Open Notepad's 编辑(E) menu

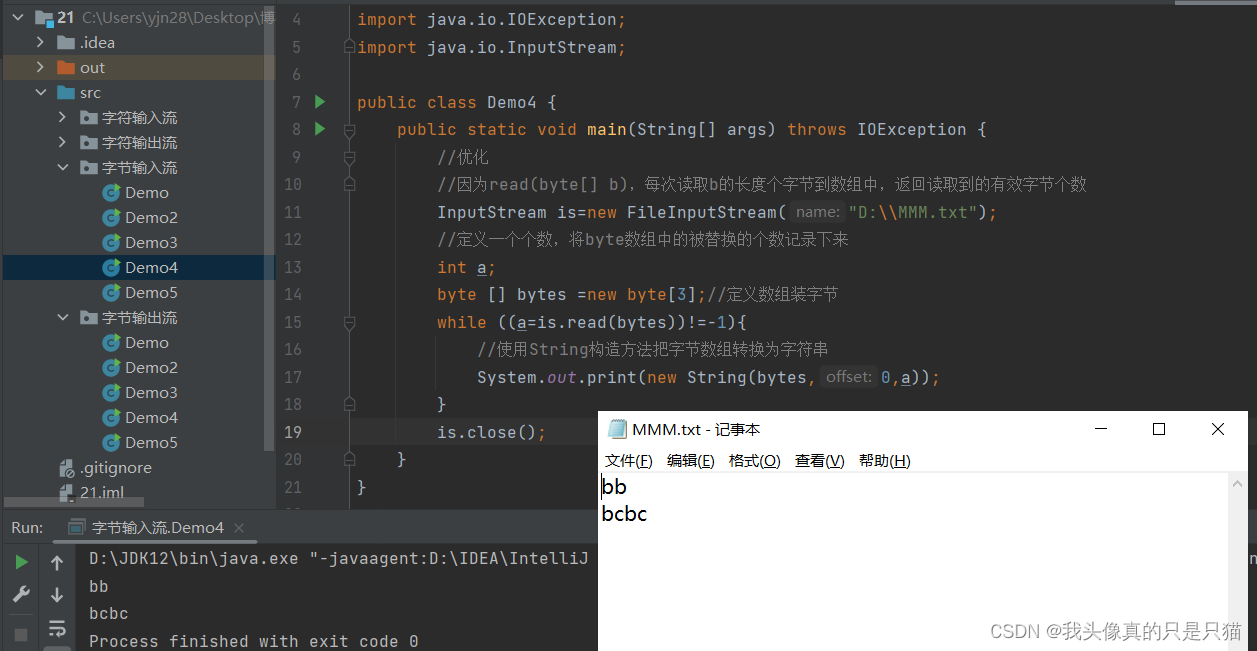click(690, 460)
